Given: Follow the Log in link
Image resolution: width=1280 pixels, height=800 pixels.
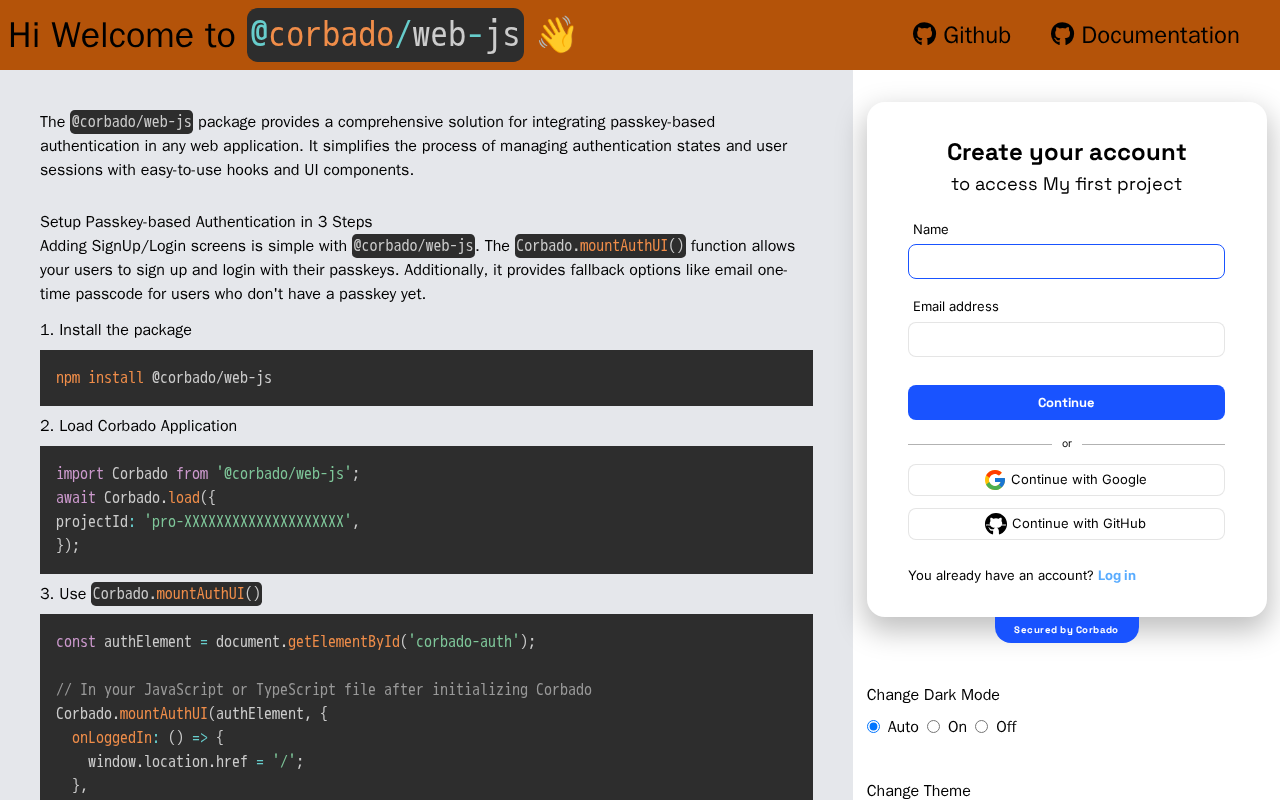Looking at the screenshot, I should pos(1116,575).
